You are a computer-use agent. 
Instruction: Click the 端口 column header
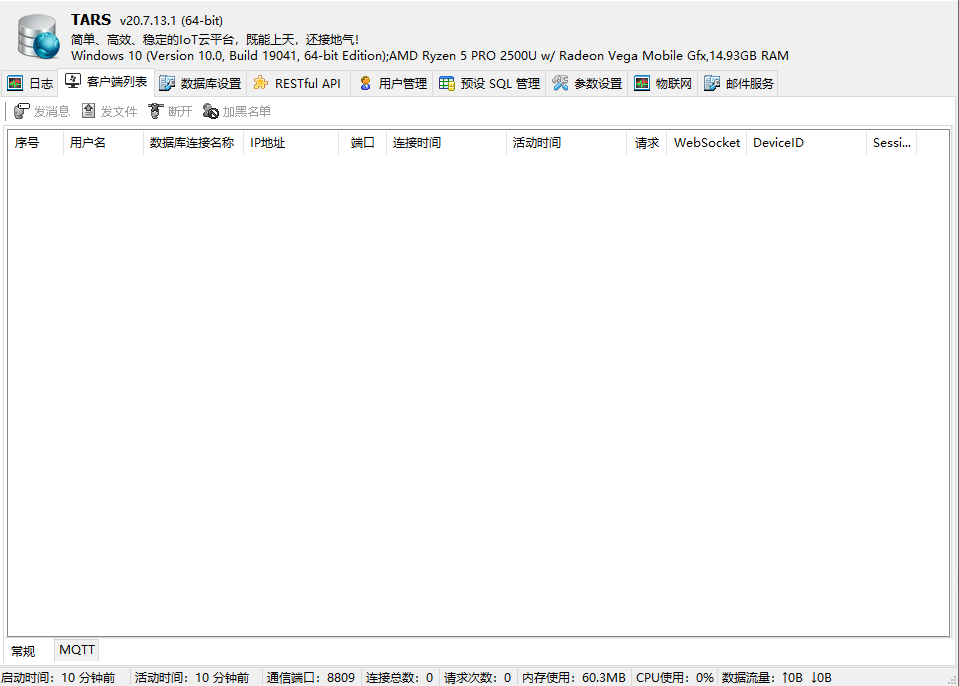(363, 142)
